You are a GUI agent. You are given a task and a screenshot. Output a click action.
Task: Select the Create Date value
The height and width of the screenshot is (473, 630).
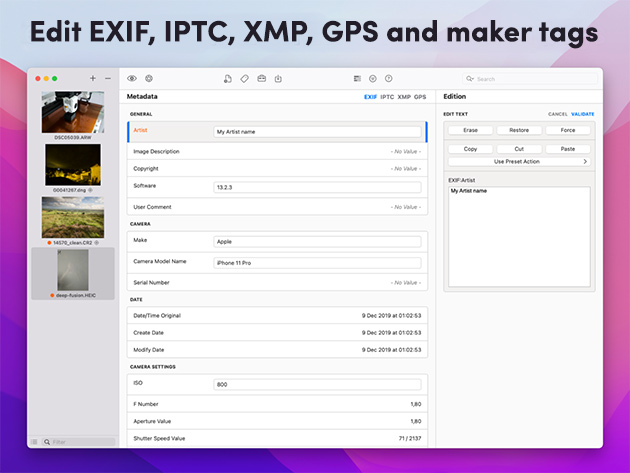pos(391,333)
